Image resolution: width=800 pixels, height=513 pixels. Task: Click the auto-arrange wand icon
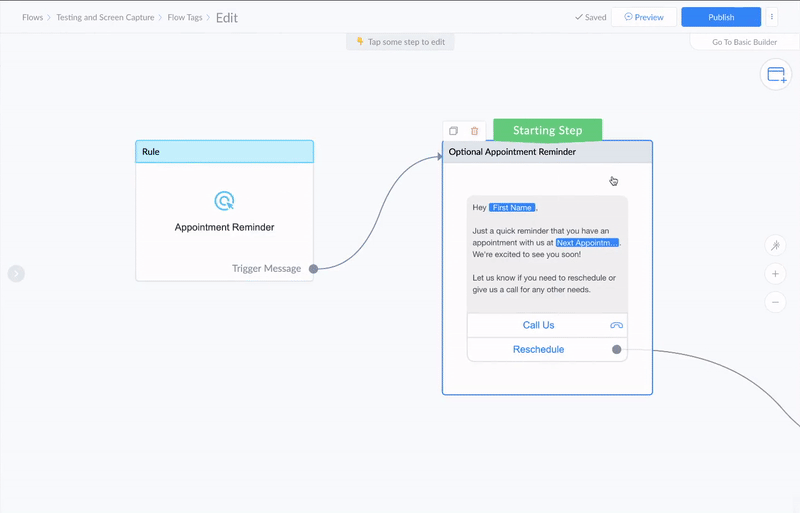point(775,246)
